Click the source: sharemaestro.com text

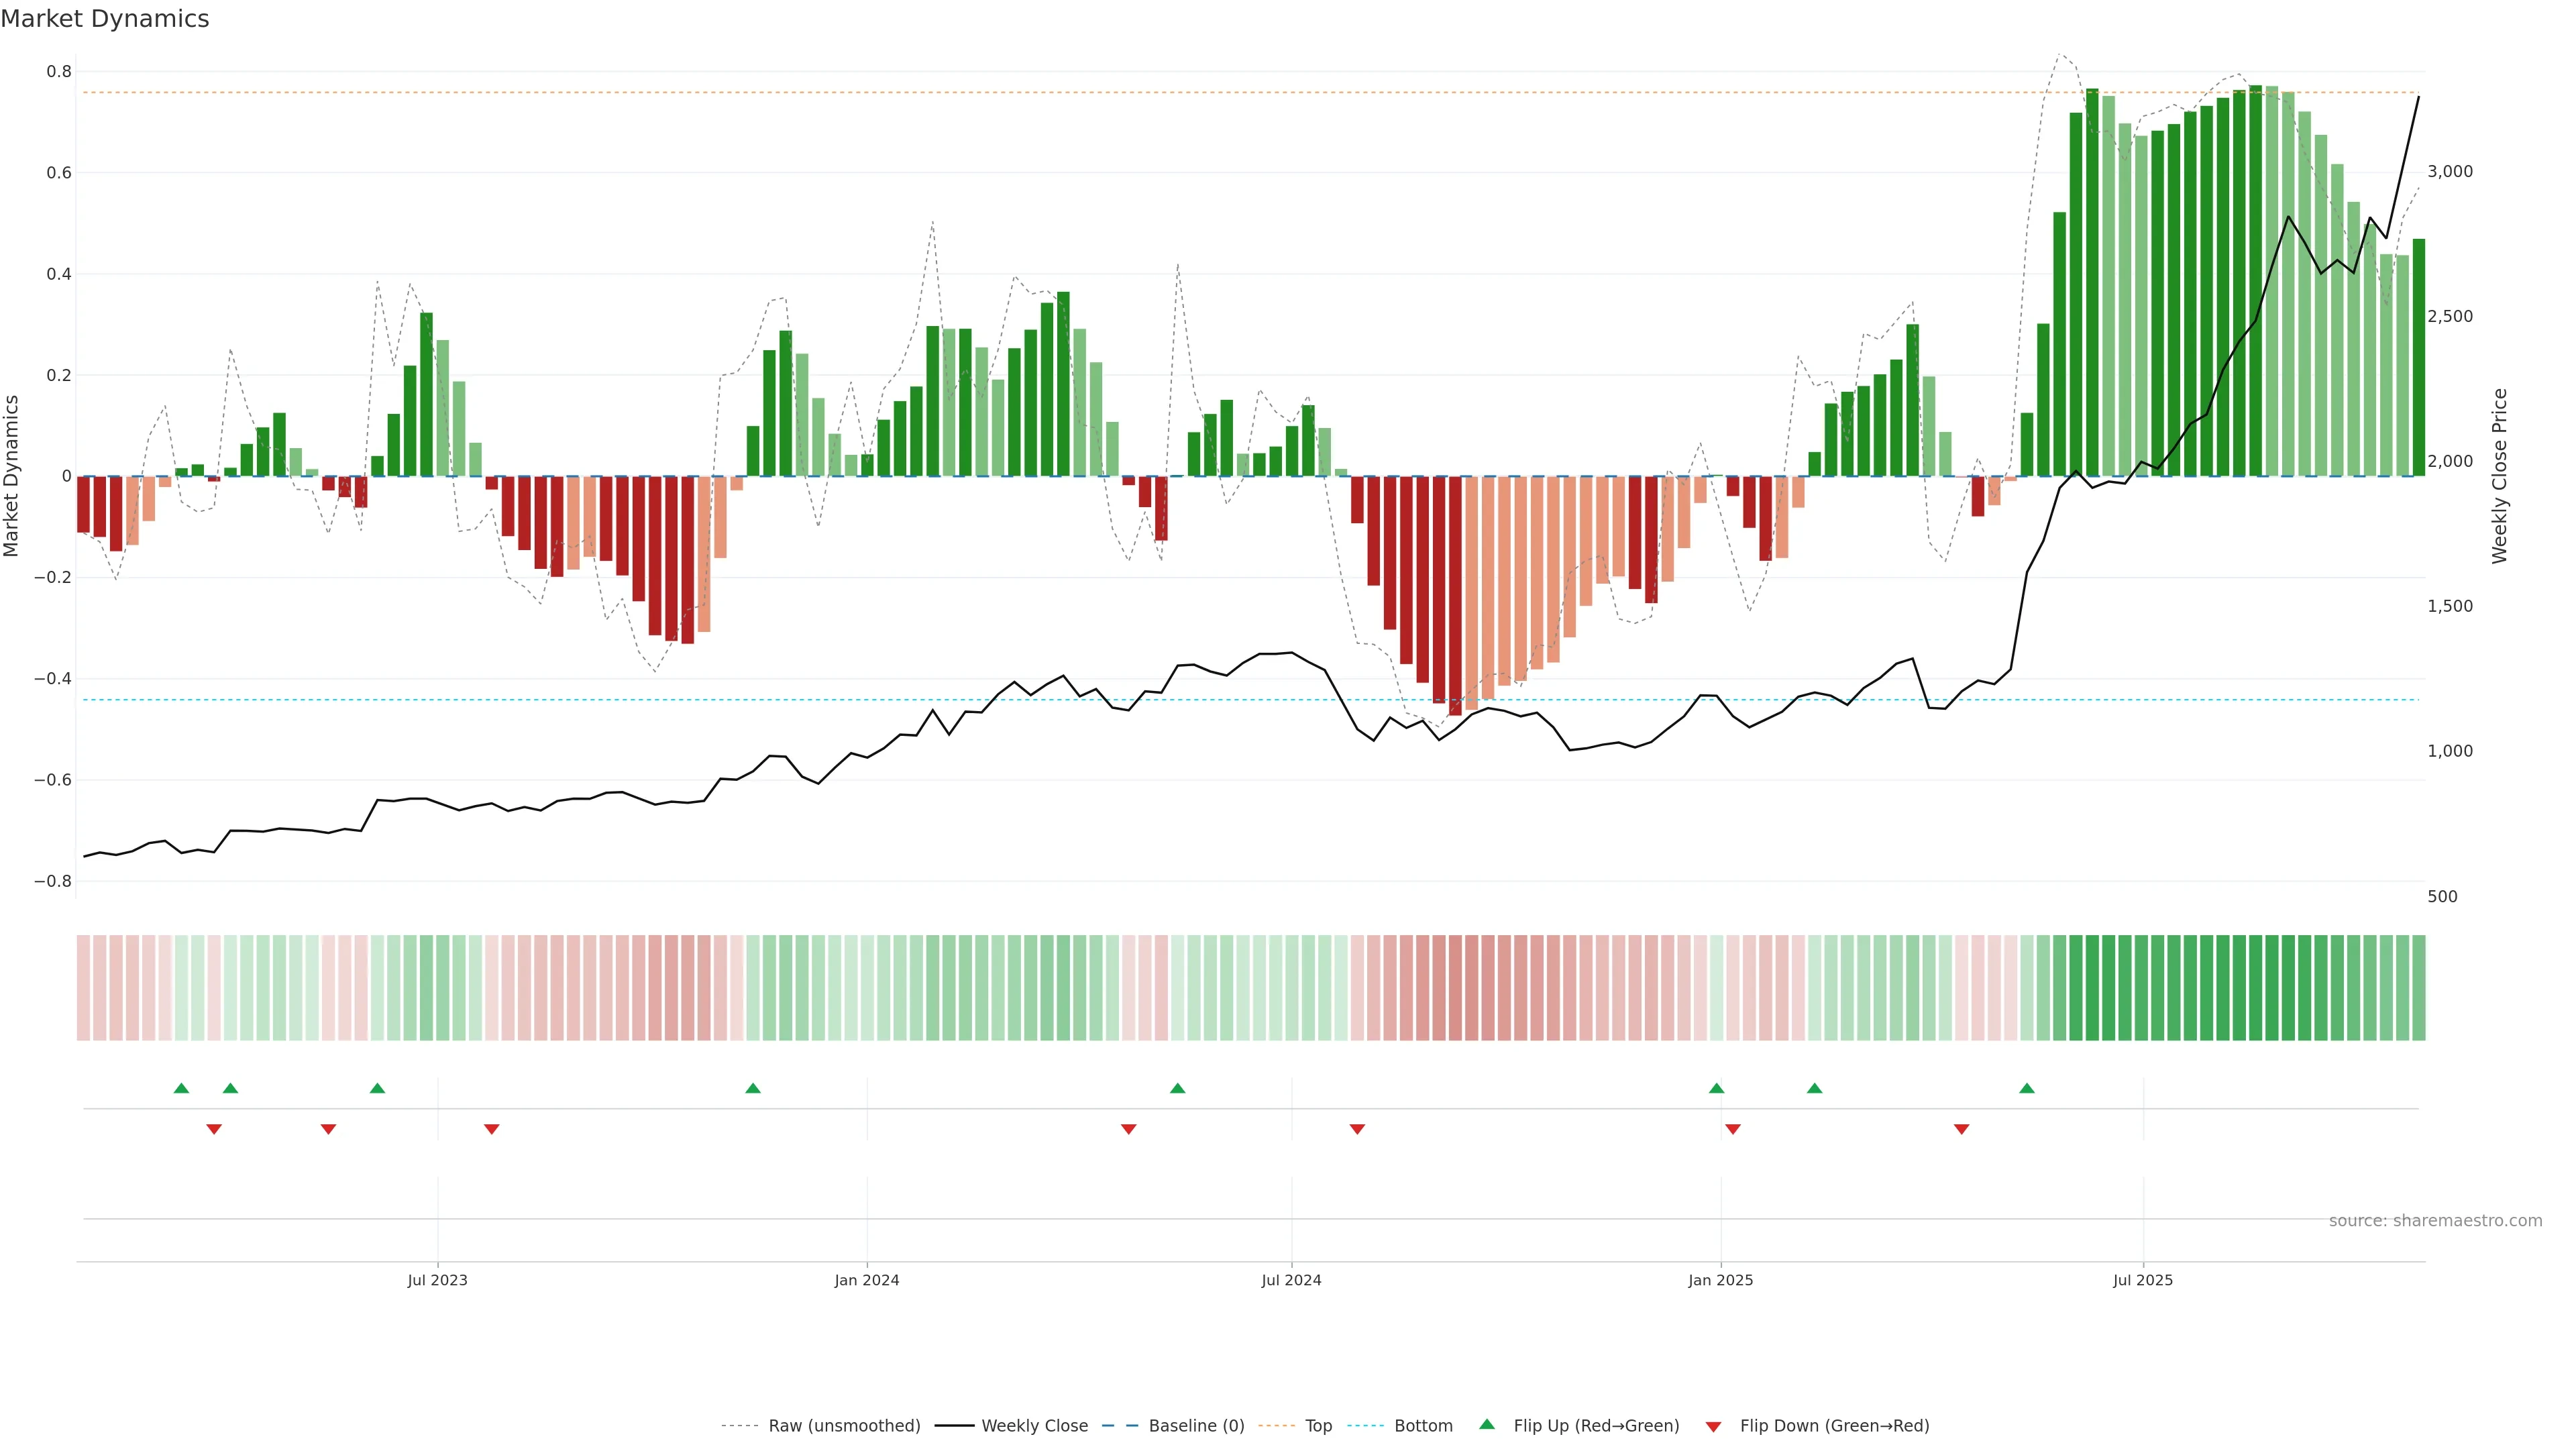click(x=2435, y=1220)
